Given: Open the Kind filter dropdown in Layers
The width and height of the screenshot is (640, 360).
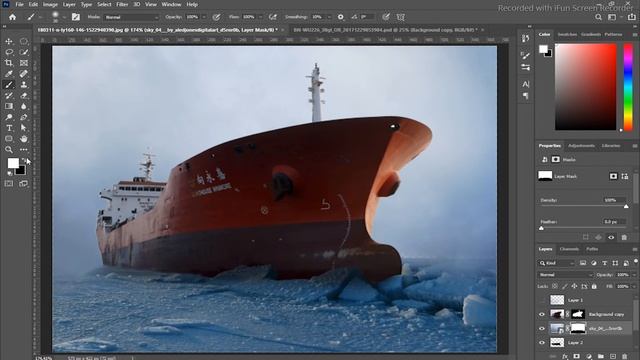Looking at the screenshot, I should (x=557, y=263).
